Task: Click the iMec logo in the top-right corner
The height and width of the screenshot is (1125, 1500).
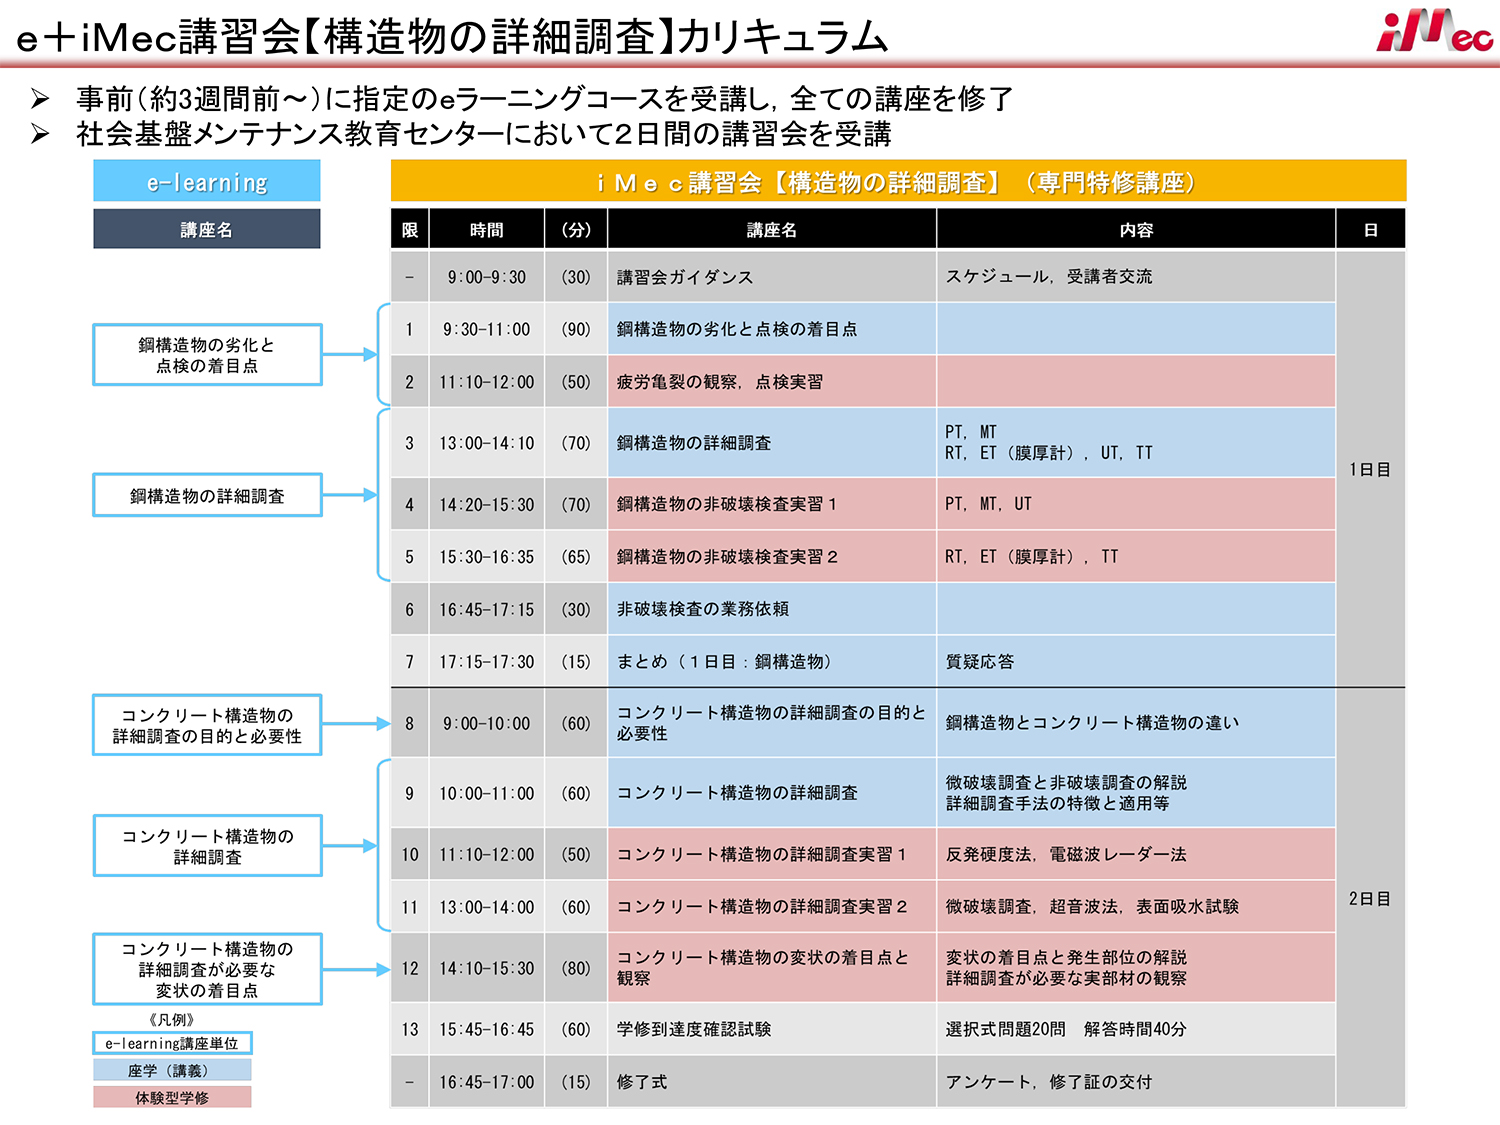Action: [1433, 31]
